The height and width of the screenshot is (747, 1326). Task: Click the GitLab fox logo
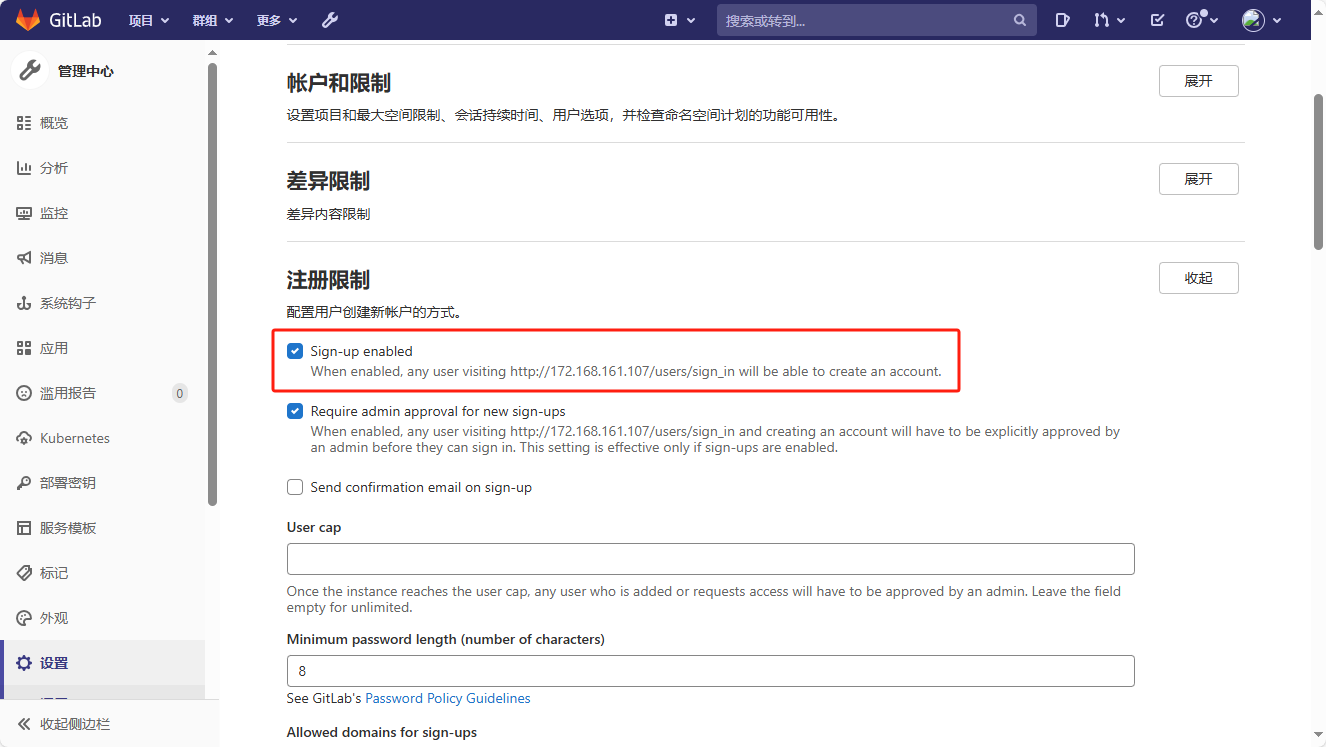(x=27, y=20)
